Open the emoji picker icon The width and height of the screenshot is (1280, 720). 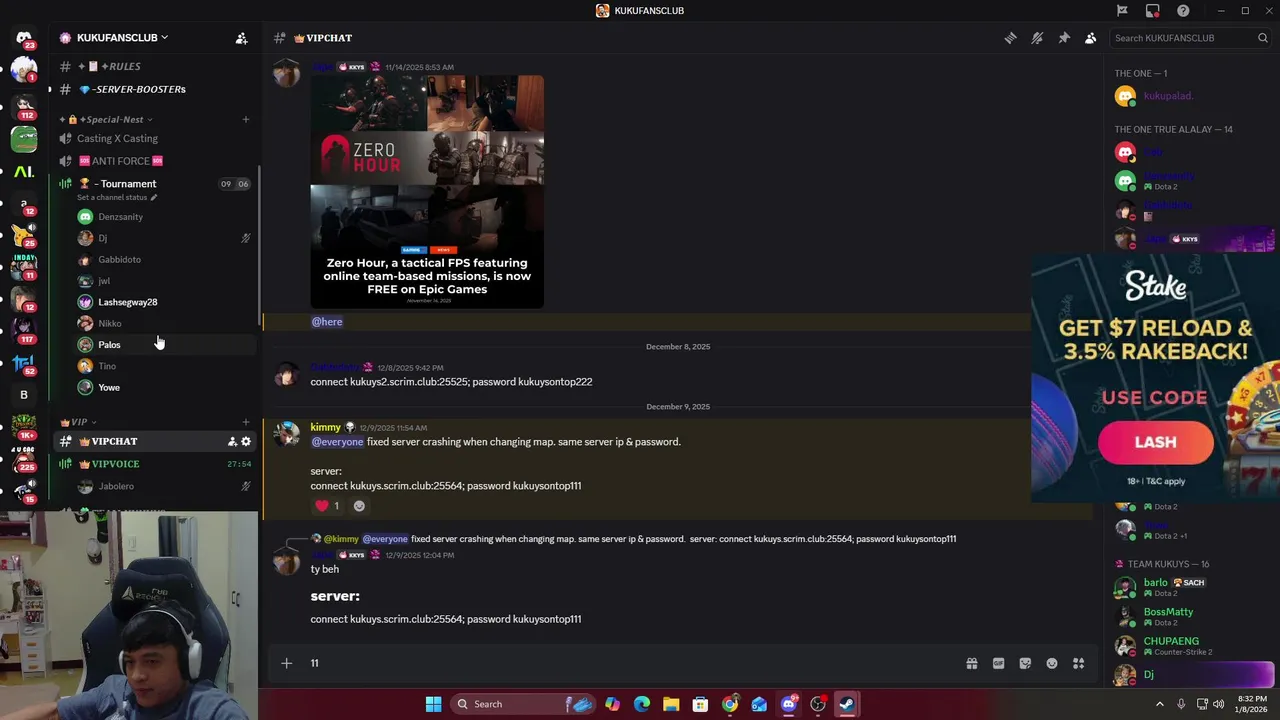(x=1052, y=663)
